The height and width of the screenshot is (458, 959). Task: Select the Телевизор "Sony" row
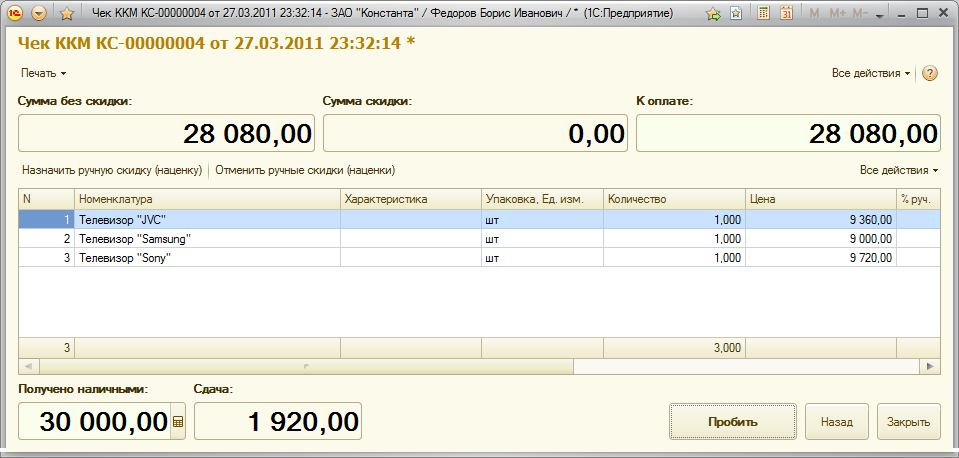(480, 257)
